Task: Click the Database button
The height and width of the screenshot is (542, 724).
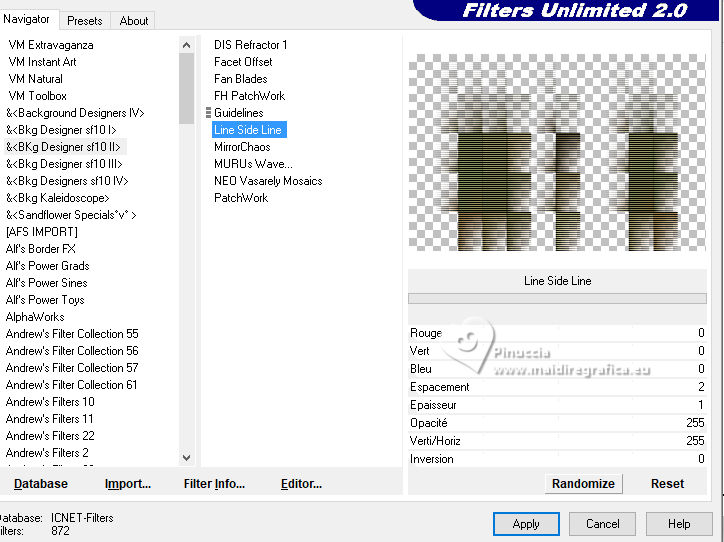Action: click(41, 484)
